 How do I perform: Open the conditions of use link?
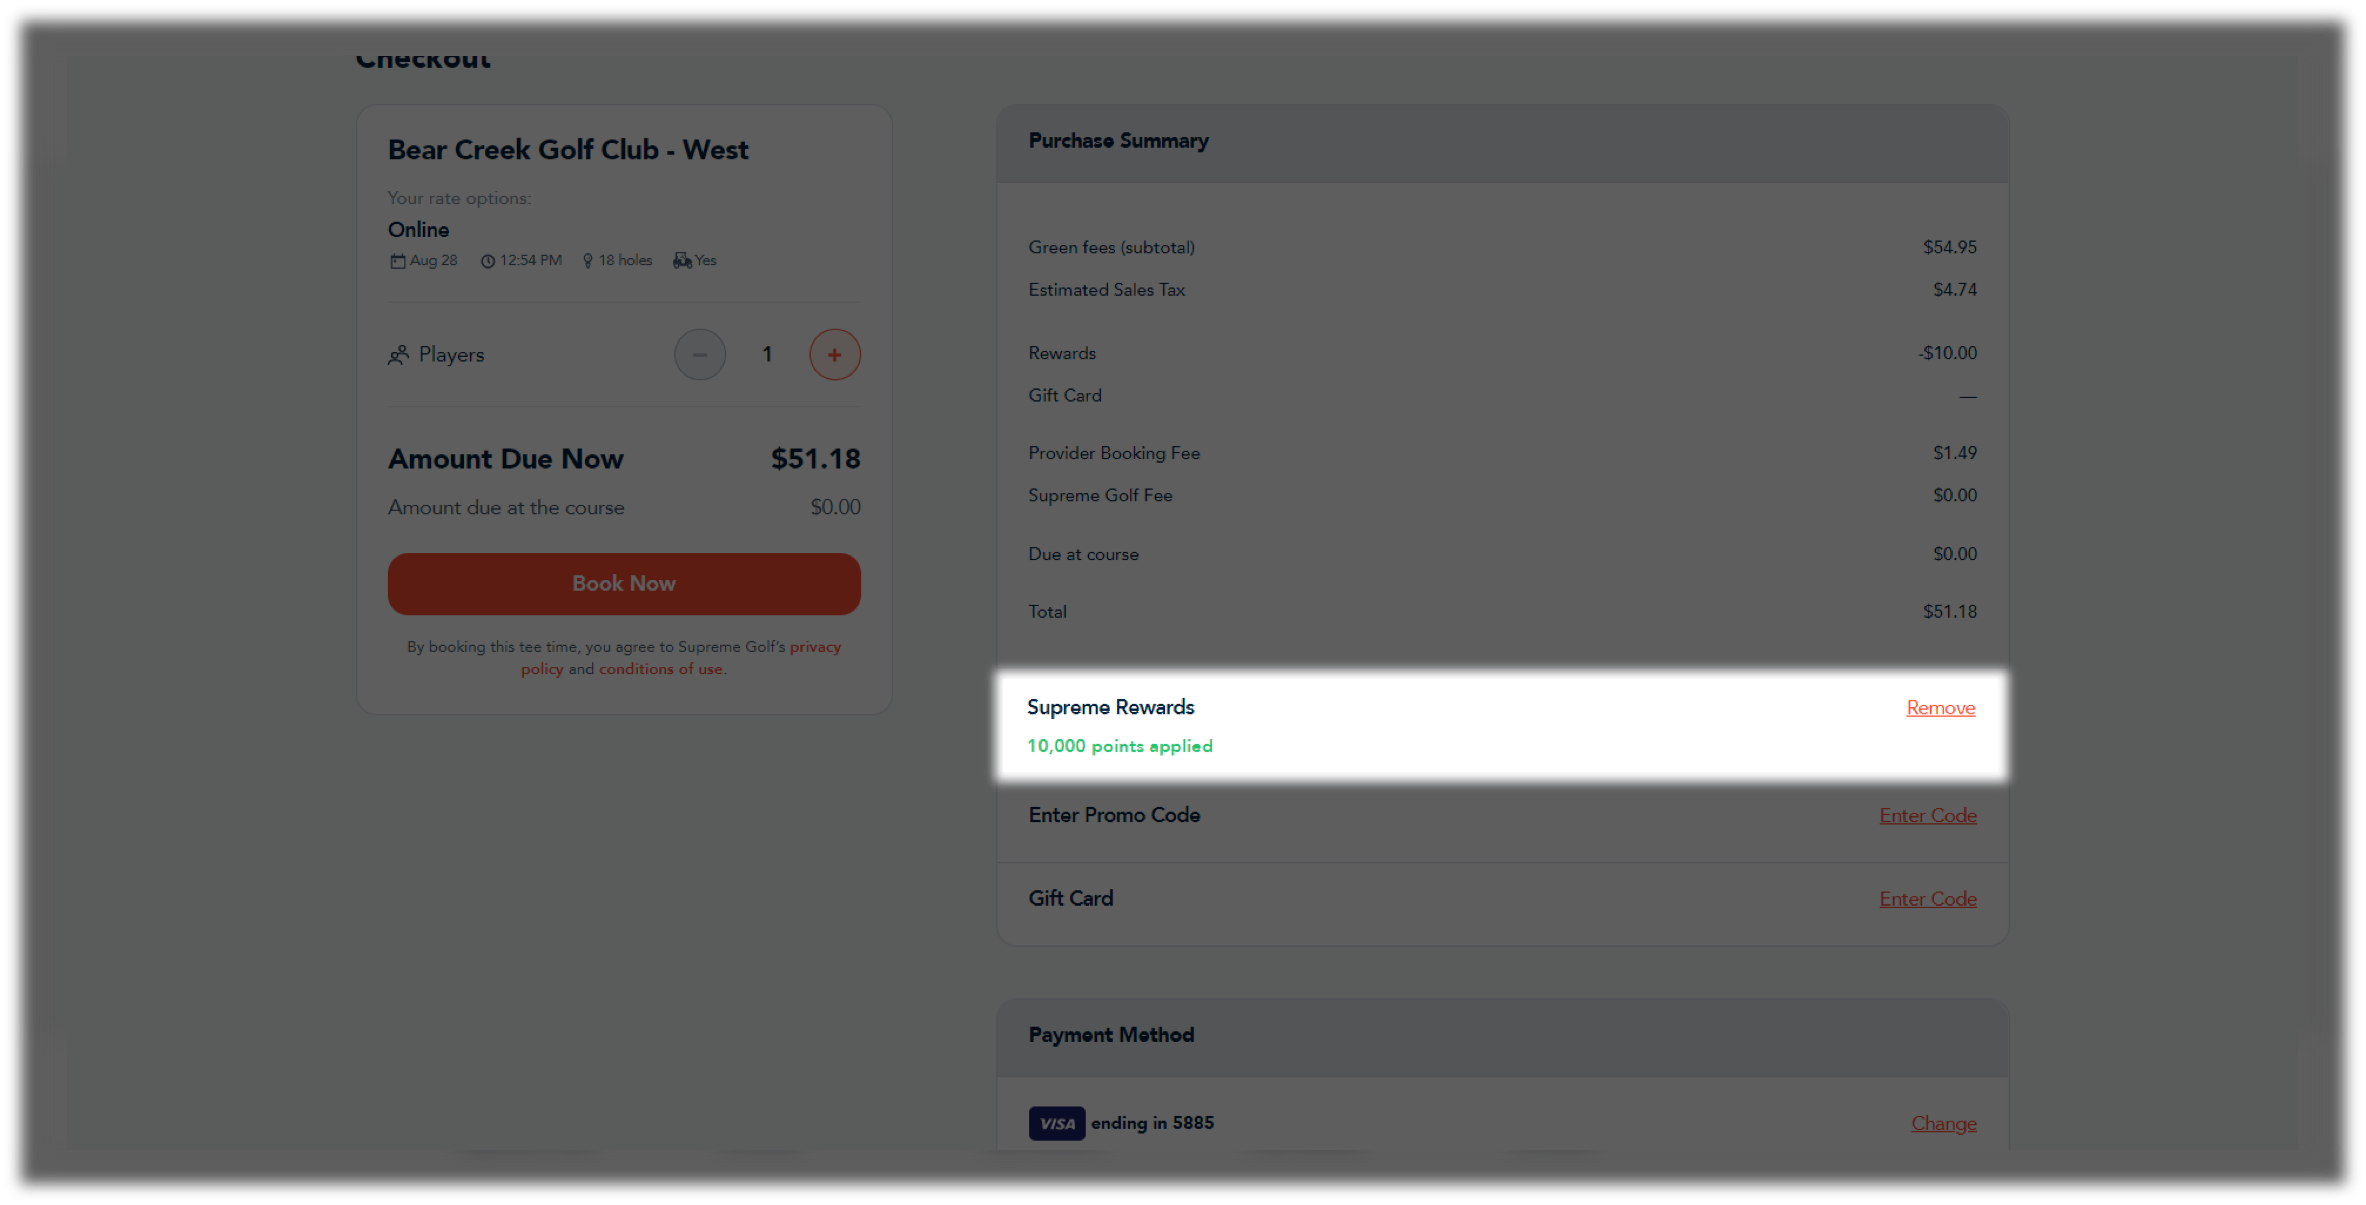(661, 669)
